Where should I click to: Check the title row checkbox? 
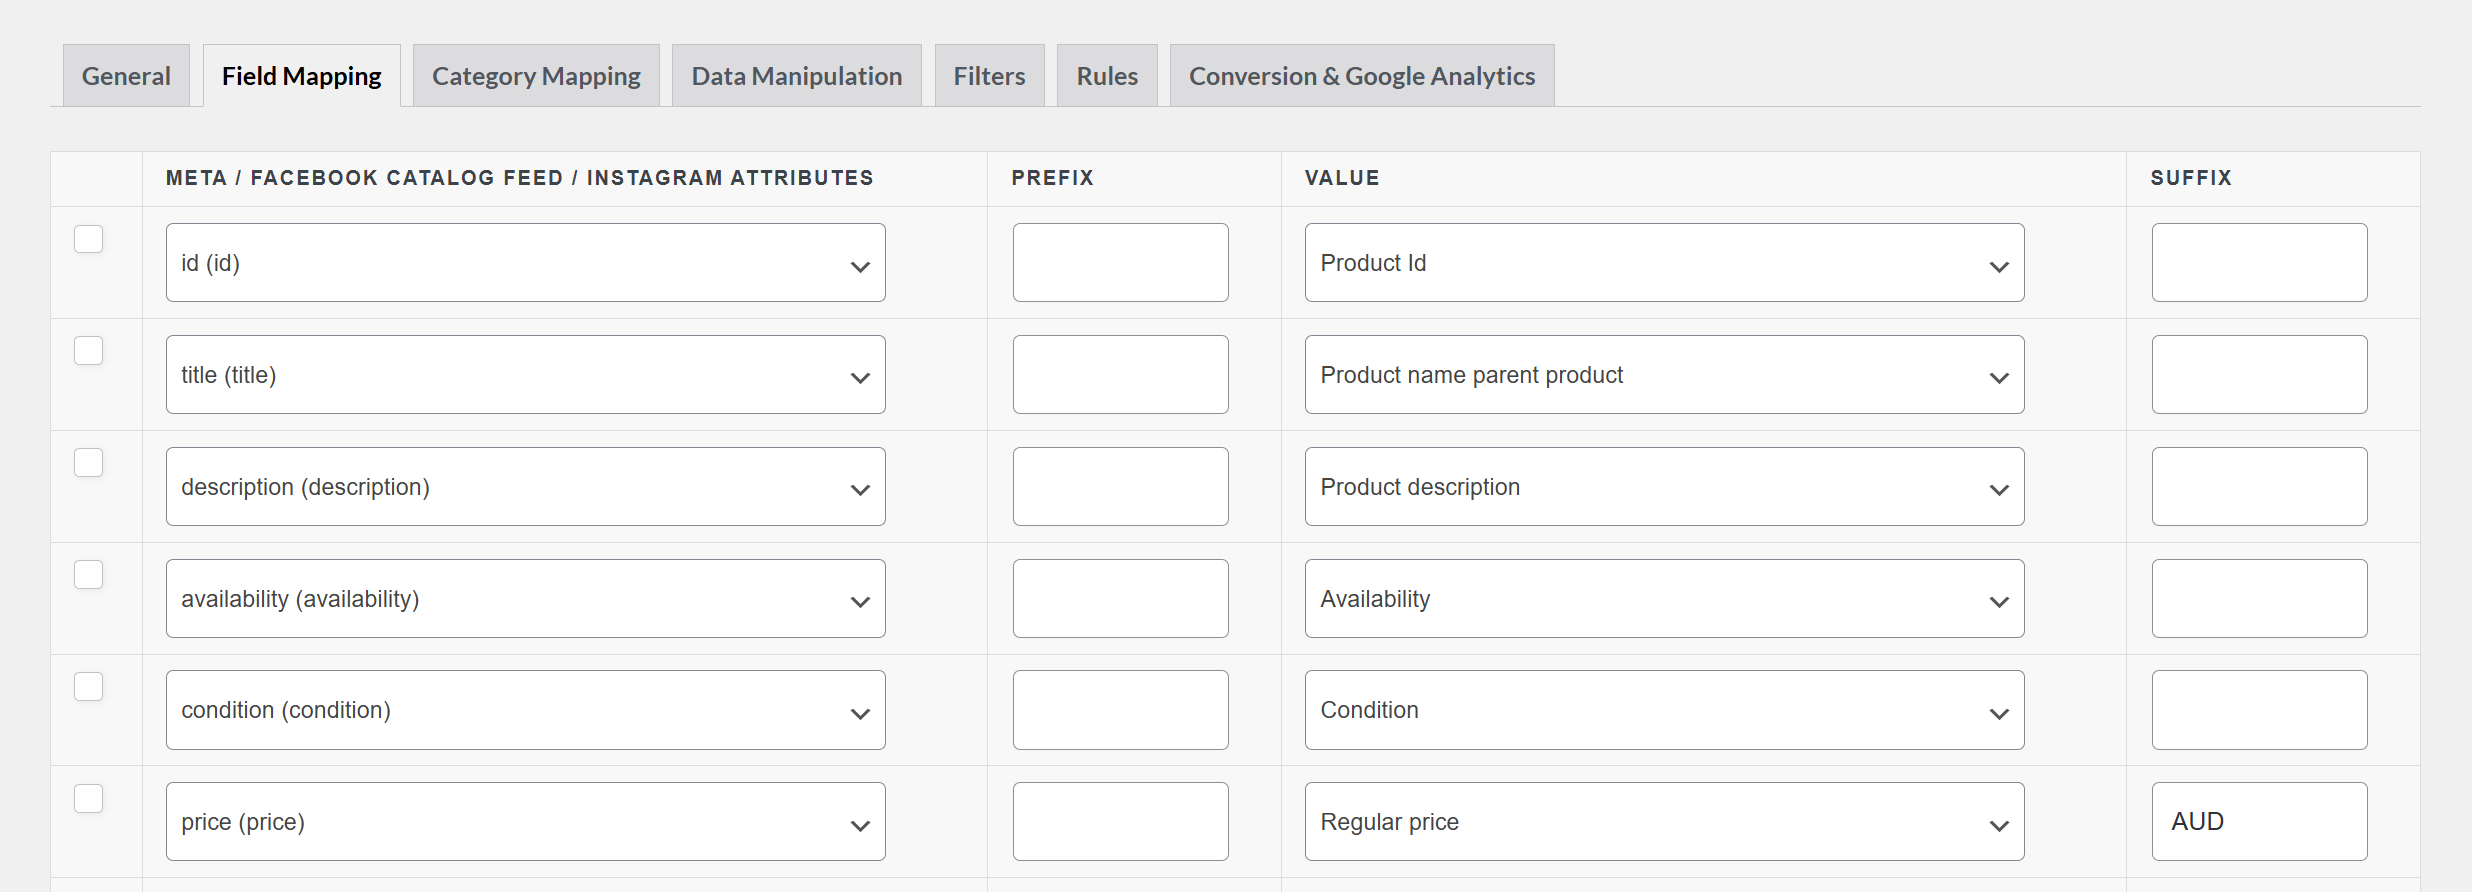click(89, 351)
